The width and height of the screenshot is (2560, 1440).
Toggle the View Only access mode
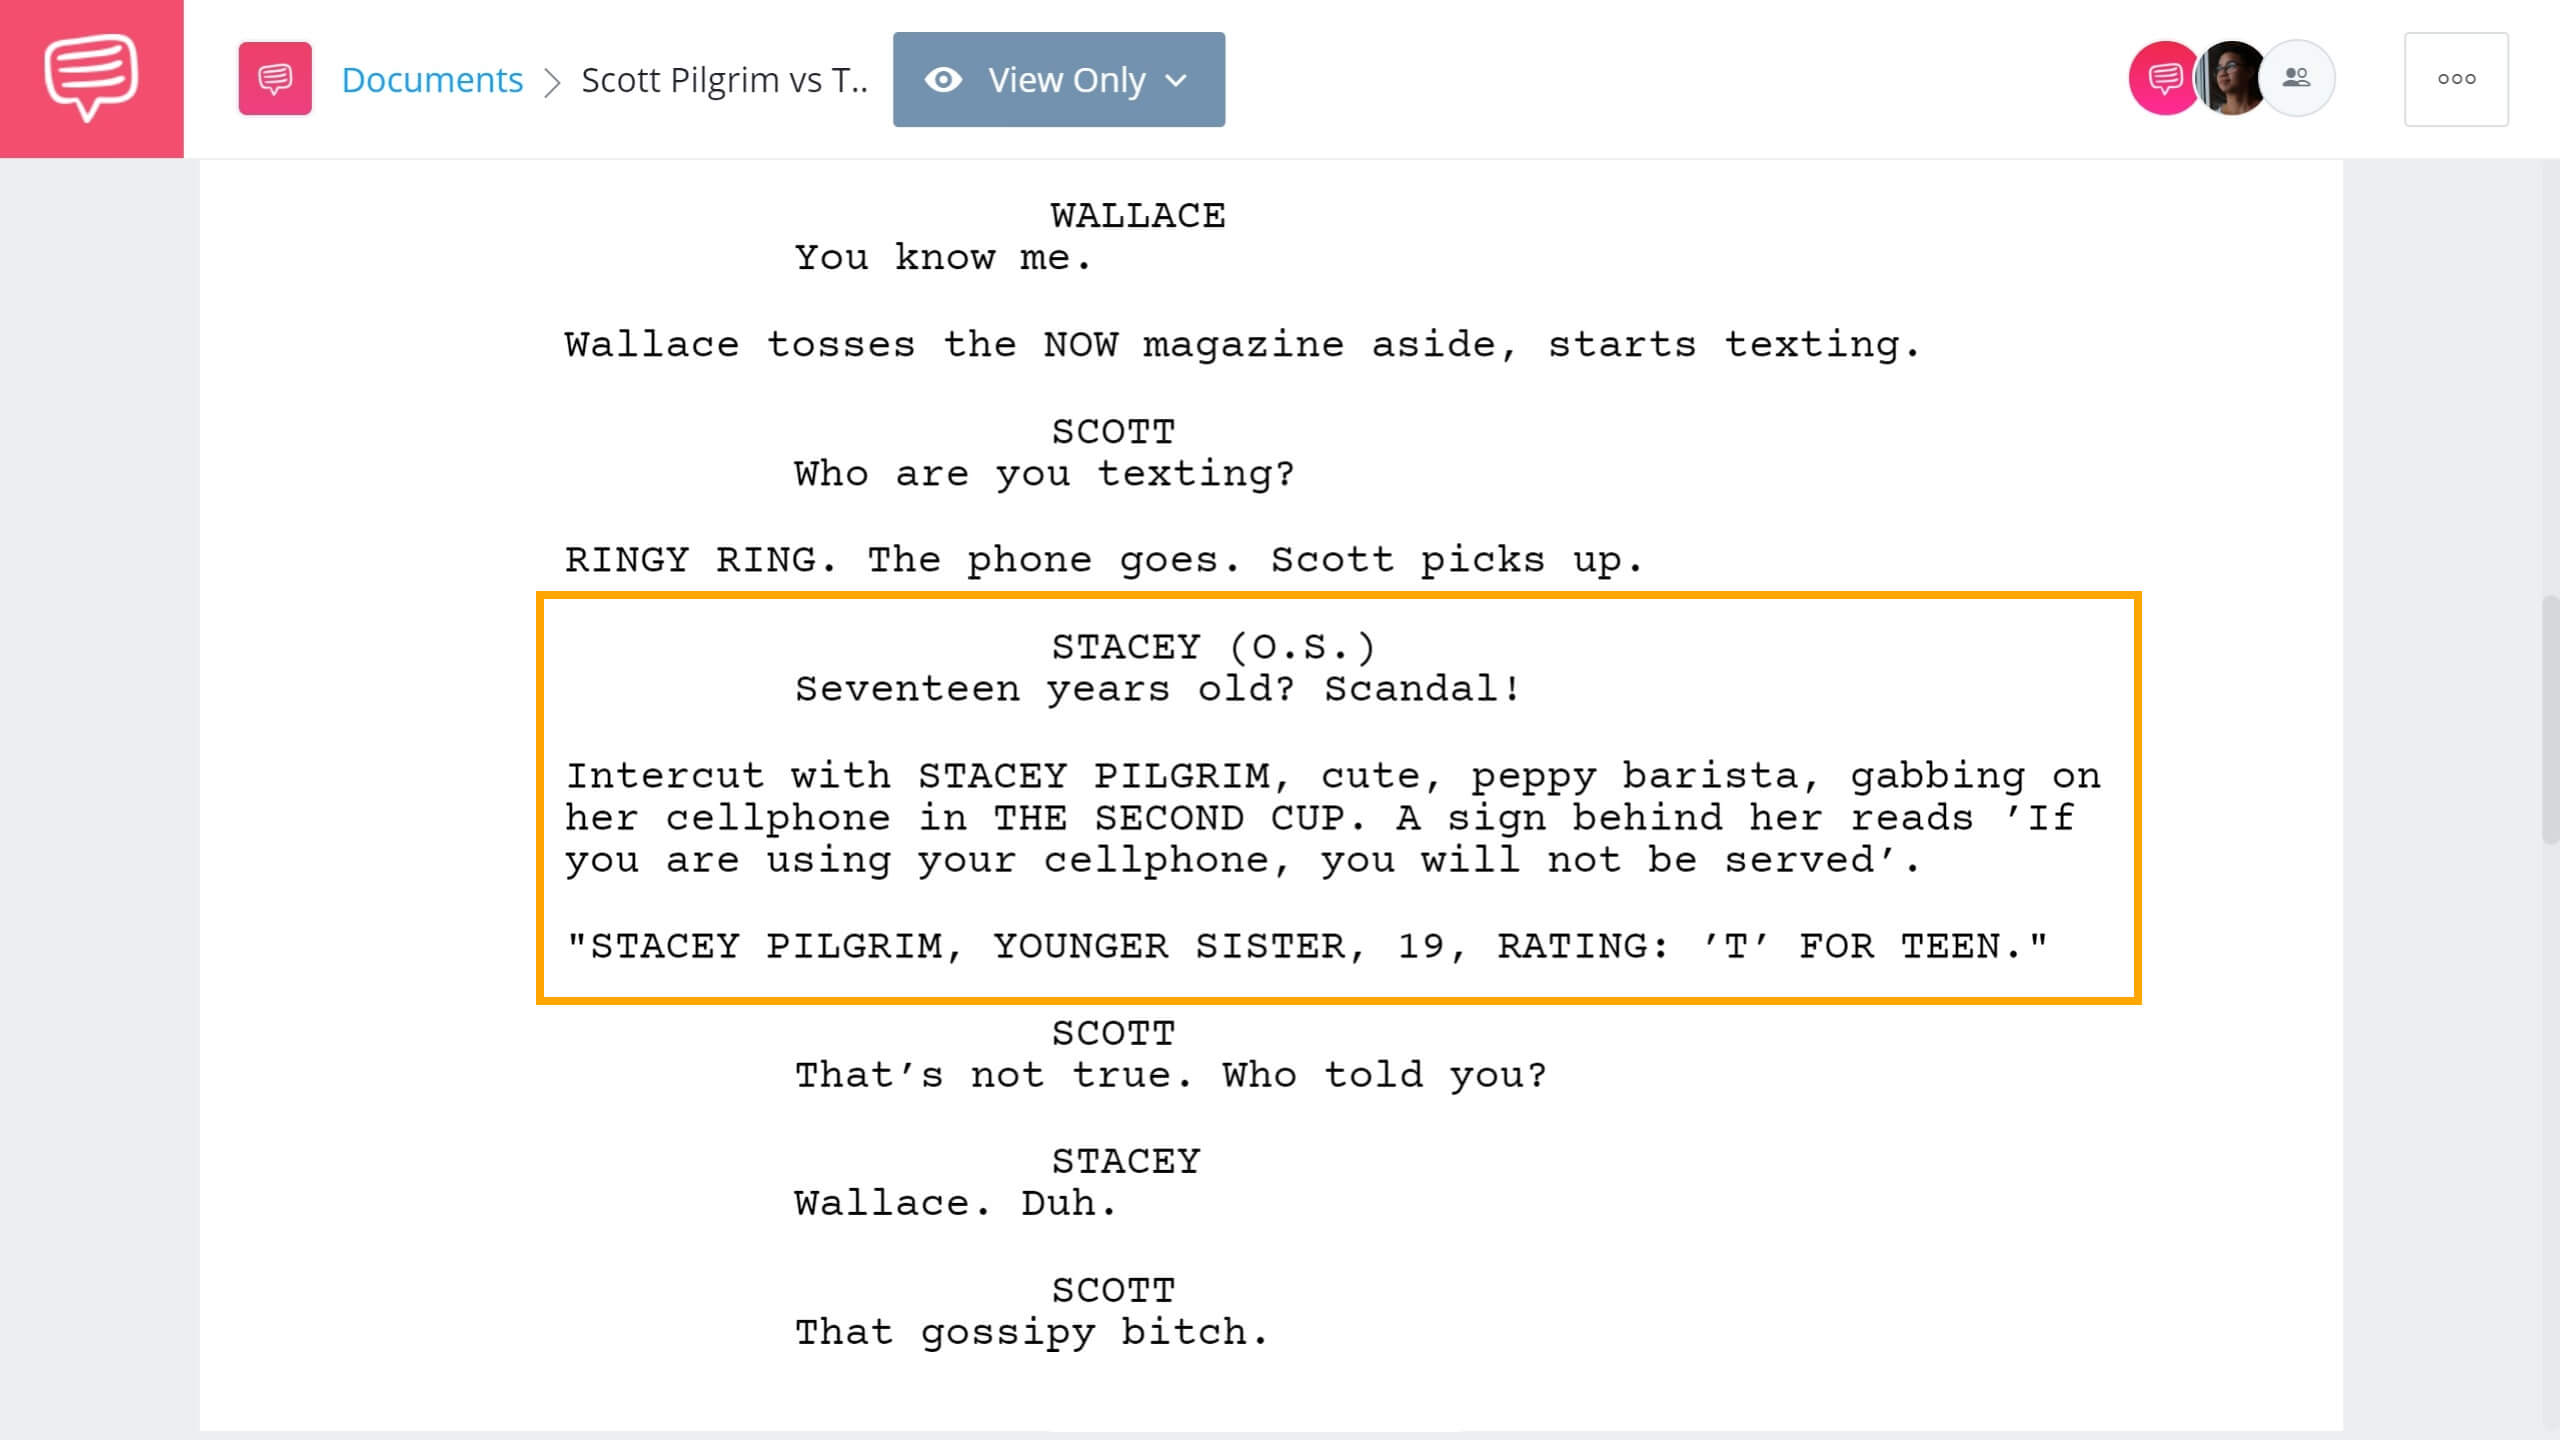[1058, 79]
